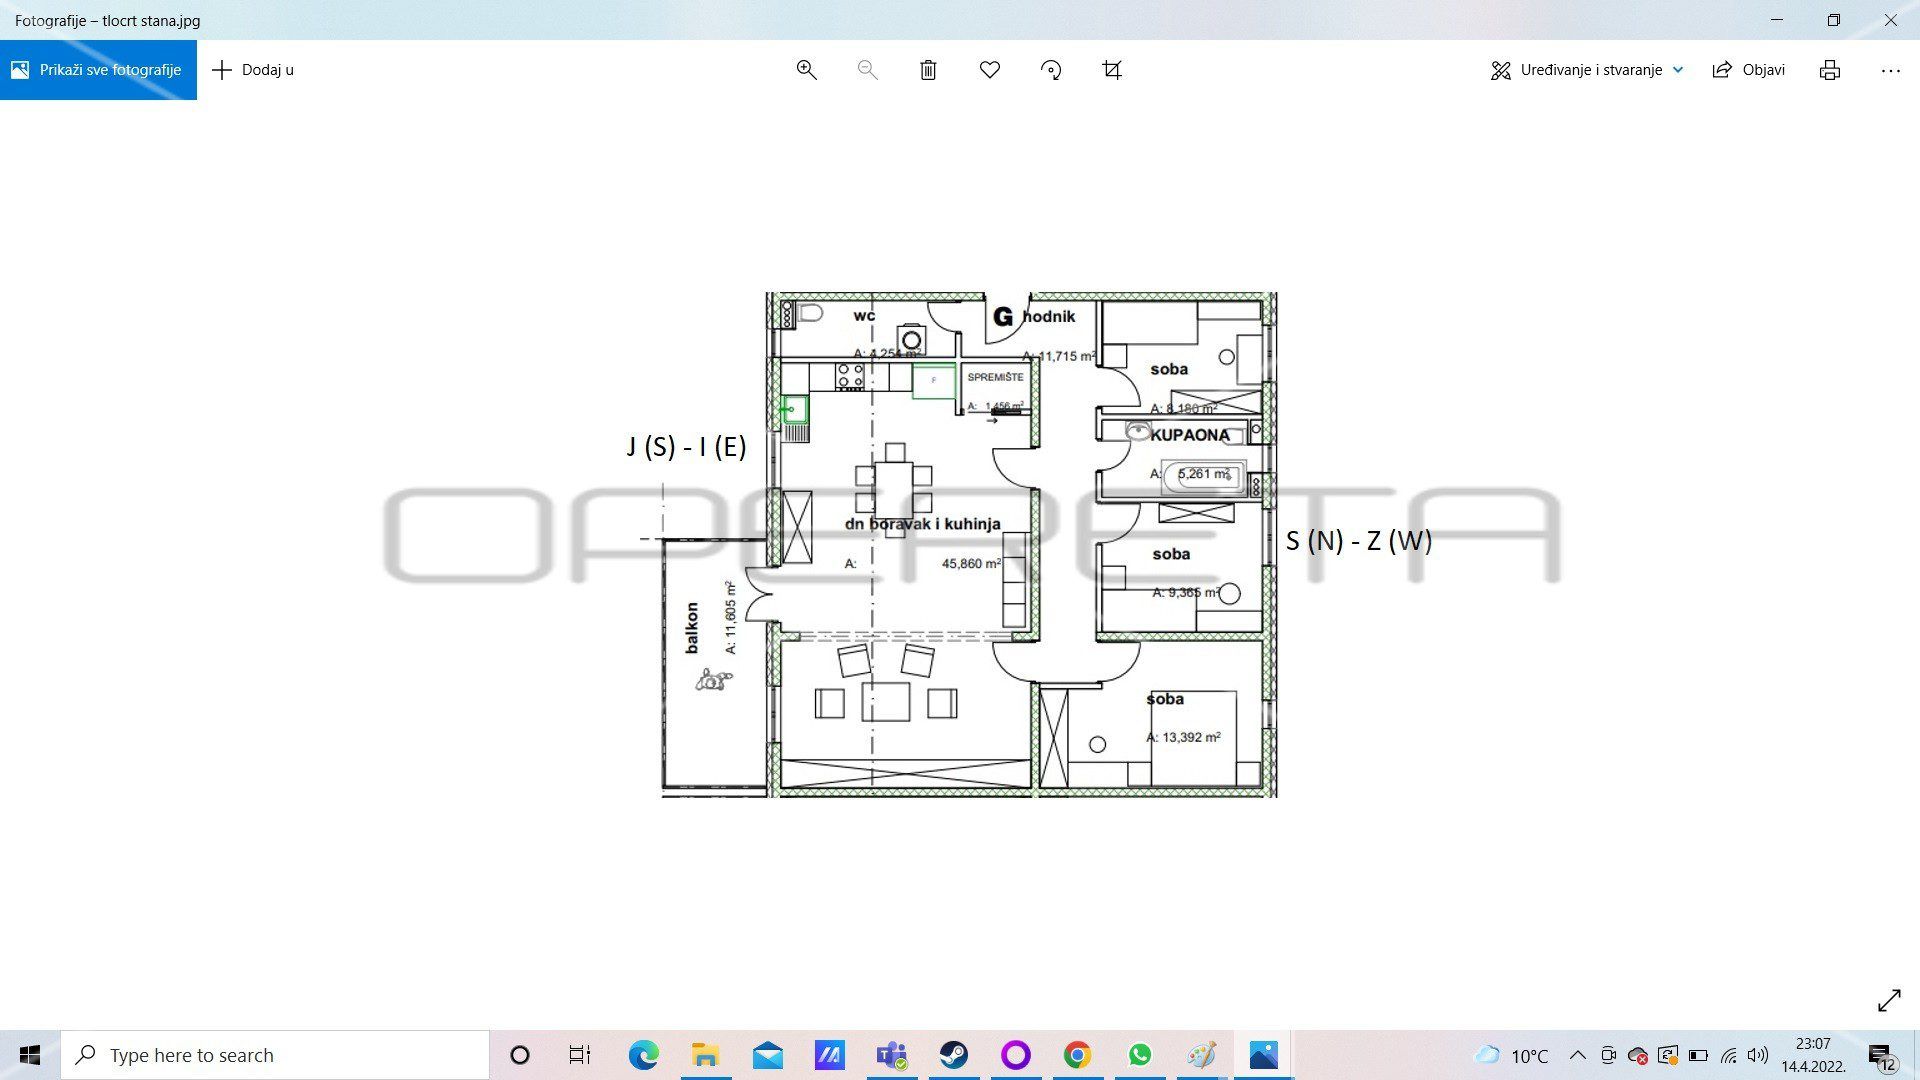Viewport: 1920px width, 1080px height.
Task: Click the crop/resize icon
Action: click(1112, 69)
